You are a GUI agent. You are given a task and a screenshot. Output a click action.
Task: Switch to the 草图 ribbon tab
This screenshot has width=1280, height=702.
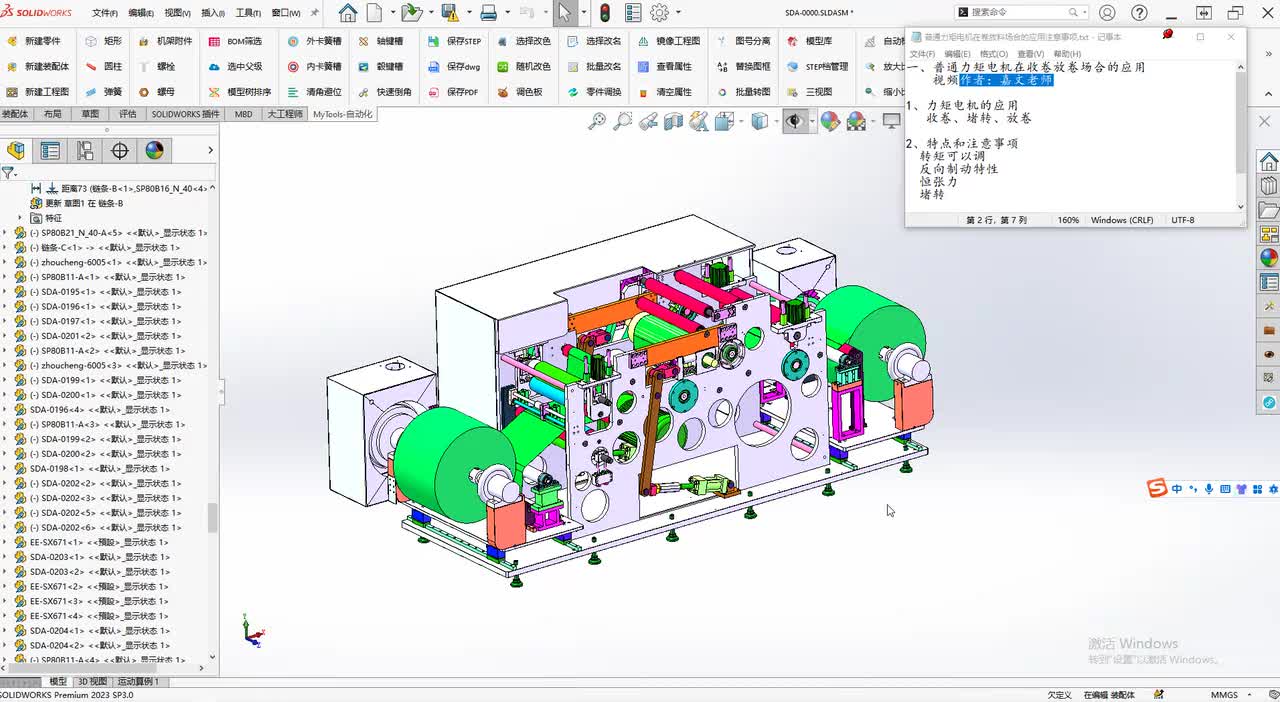coord(90,114)
